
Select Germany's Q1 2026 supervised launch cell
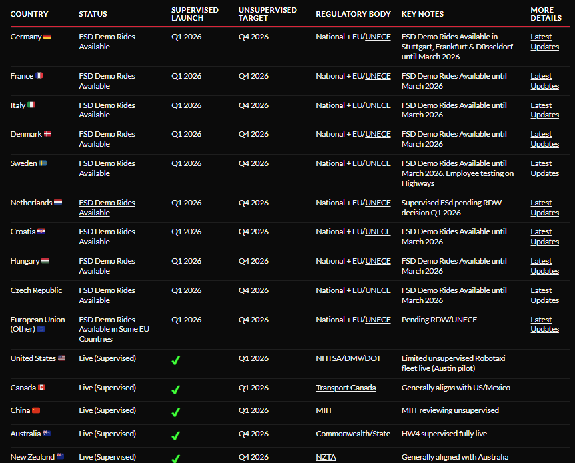pyautogui.click(x=186, y=37)
